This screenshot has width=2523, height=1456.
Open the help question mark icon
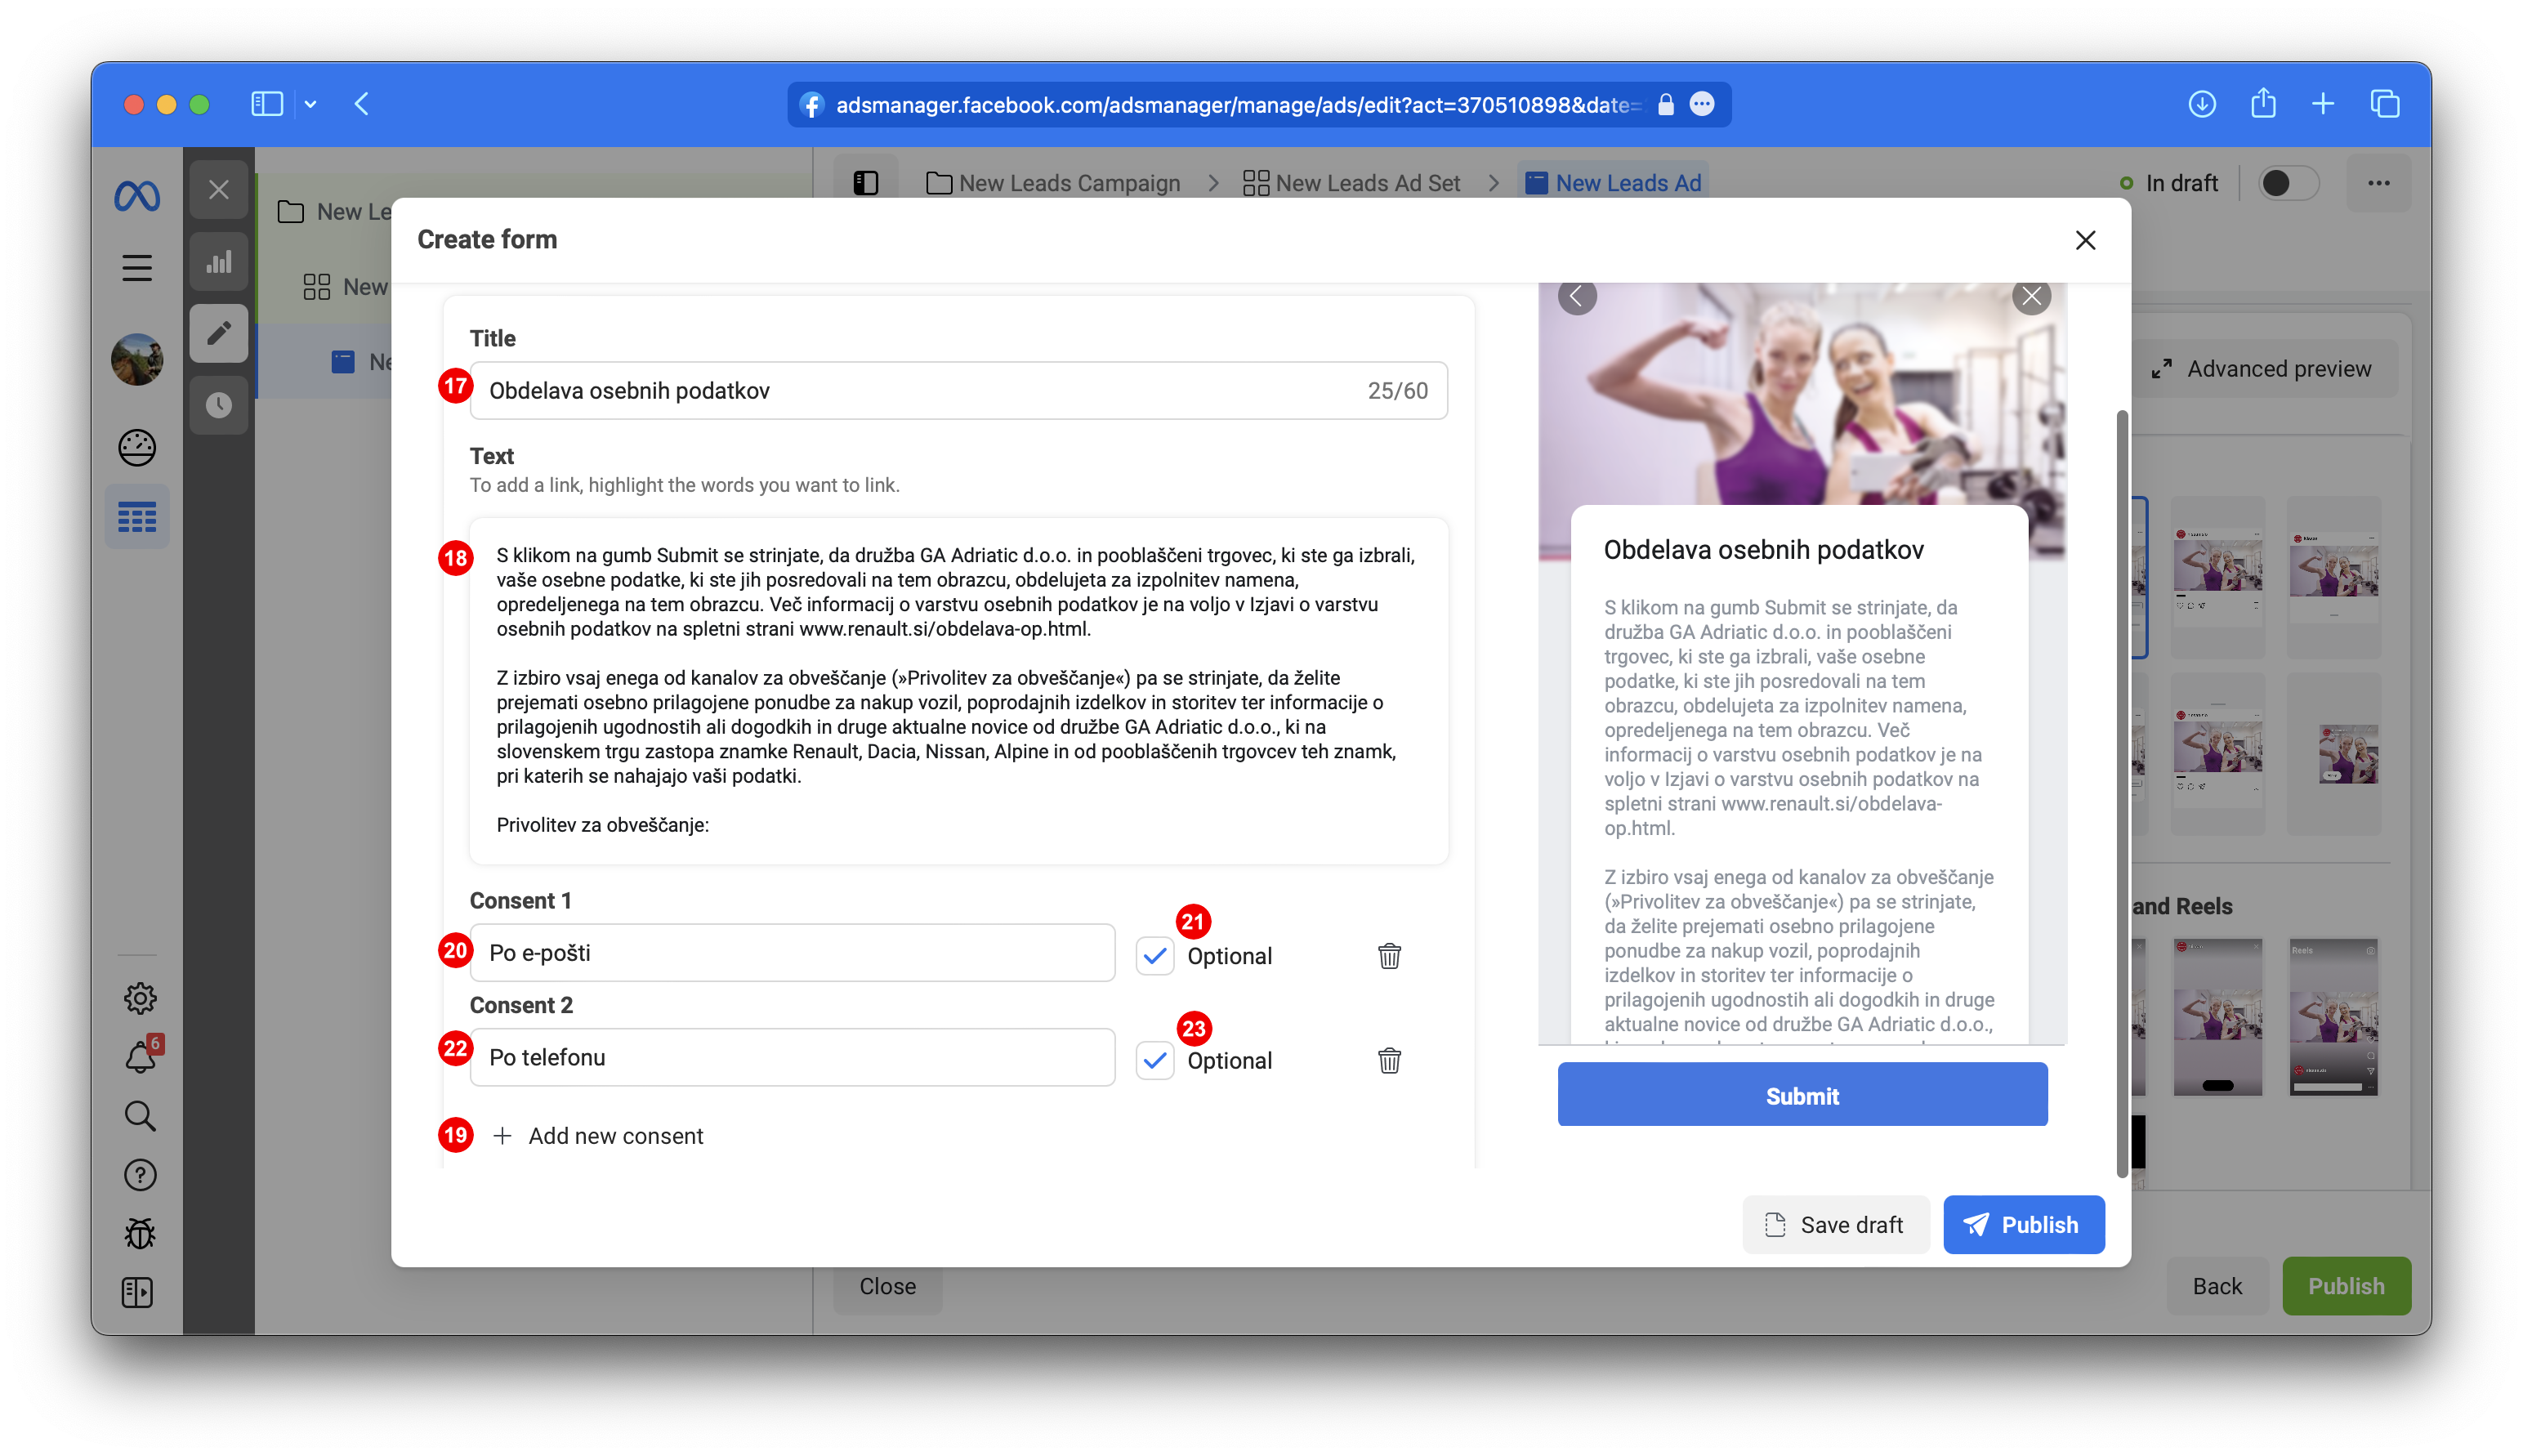click(140, 1175)
